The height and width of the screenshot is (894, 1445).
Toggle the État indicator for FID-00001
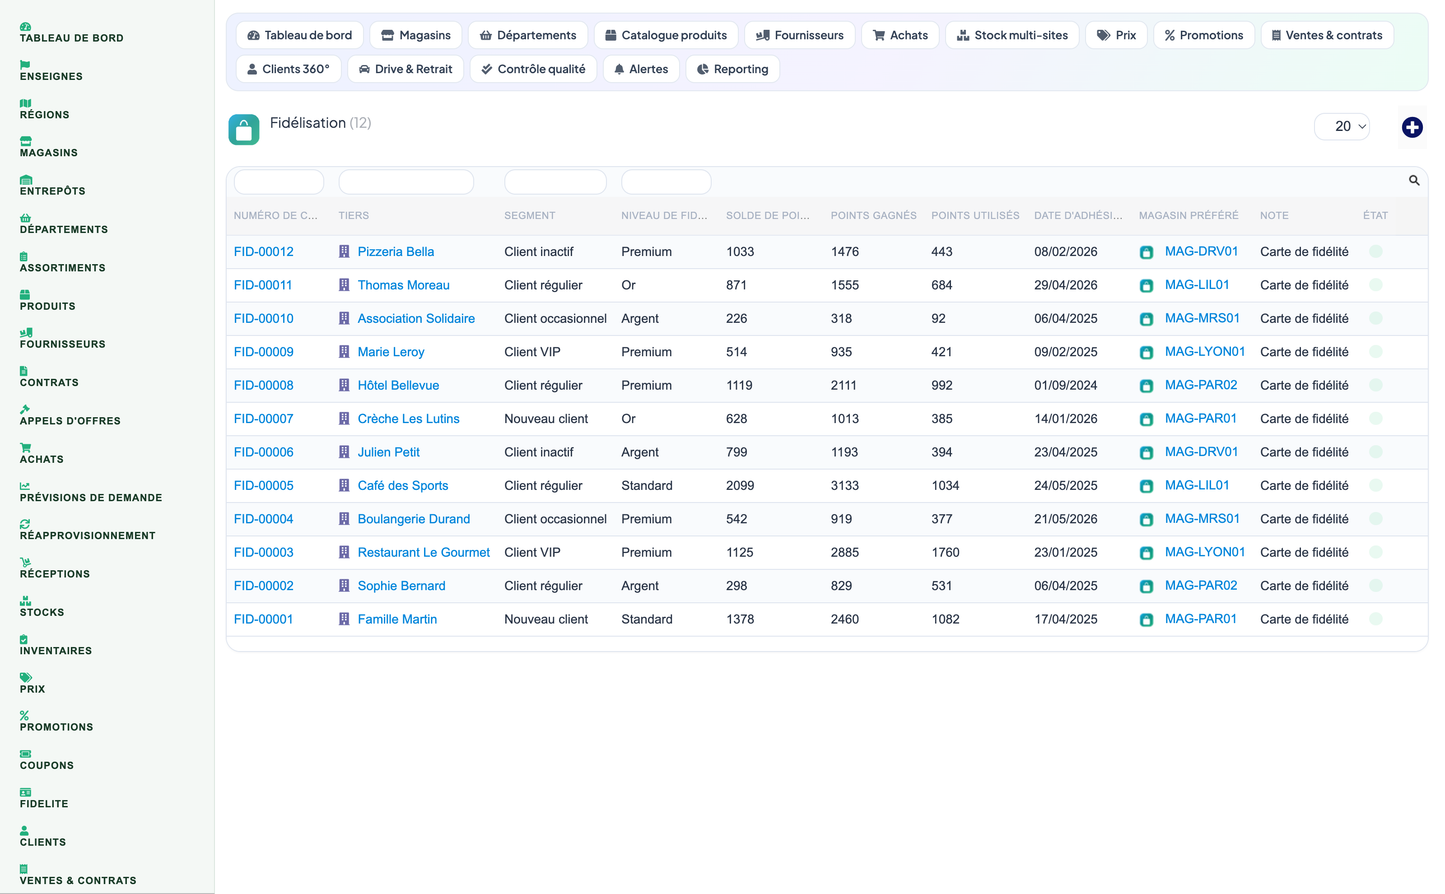click(1376, 619)
